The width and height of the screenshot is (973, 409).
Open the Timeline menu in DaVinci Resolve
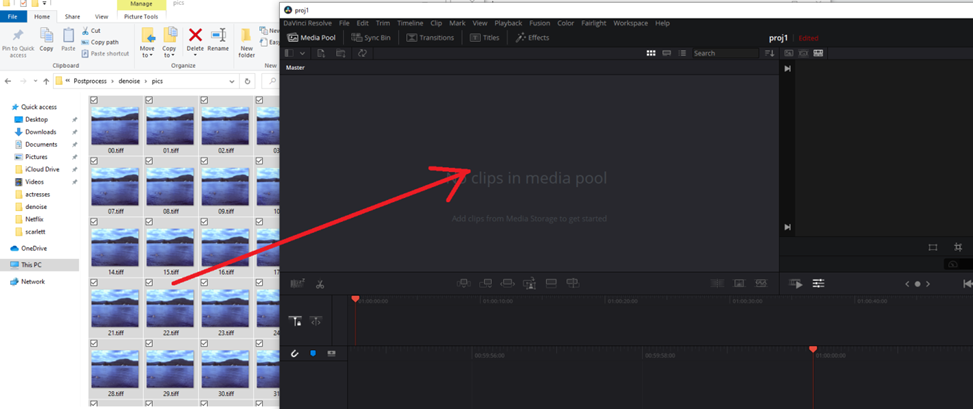(410, 23)
